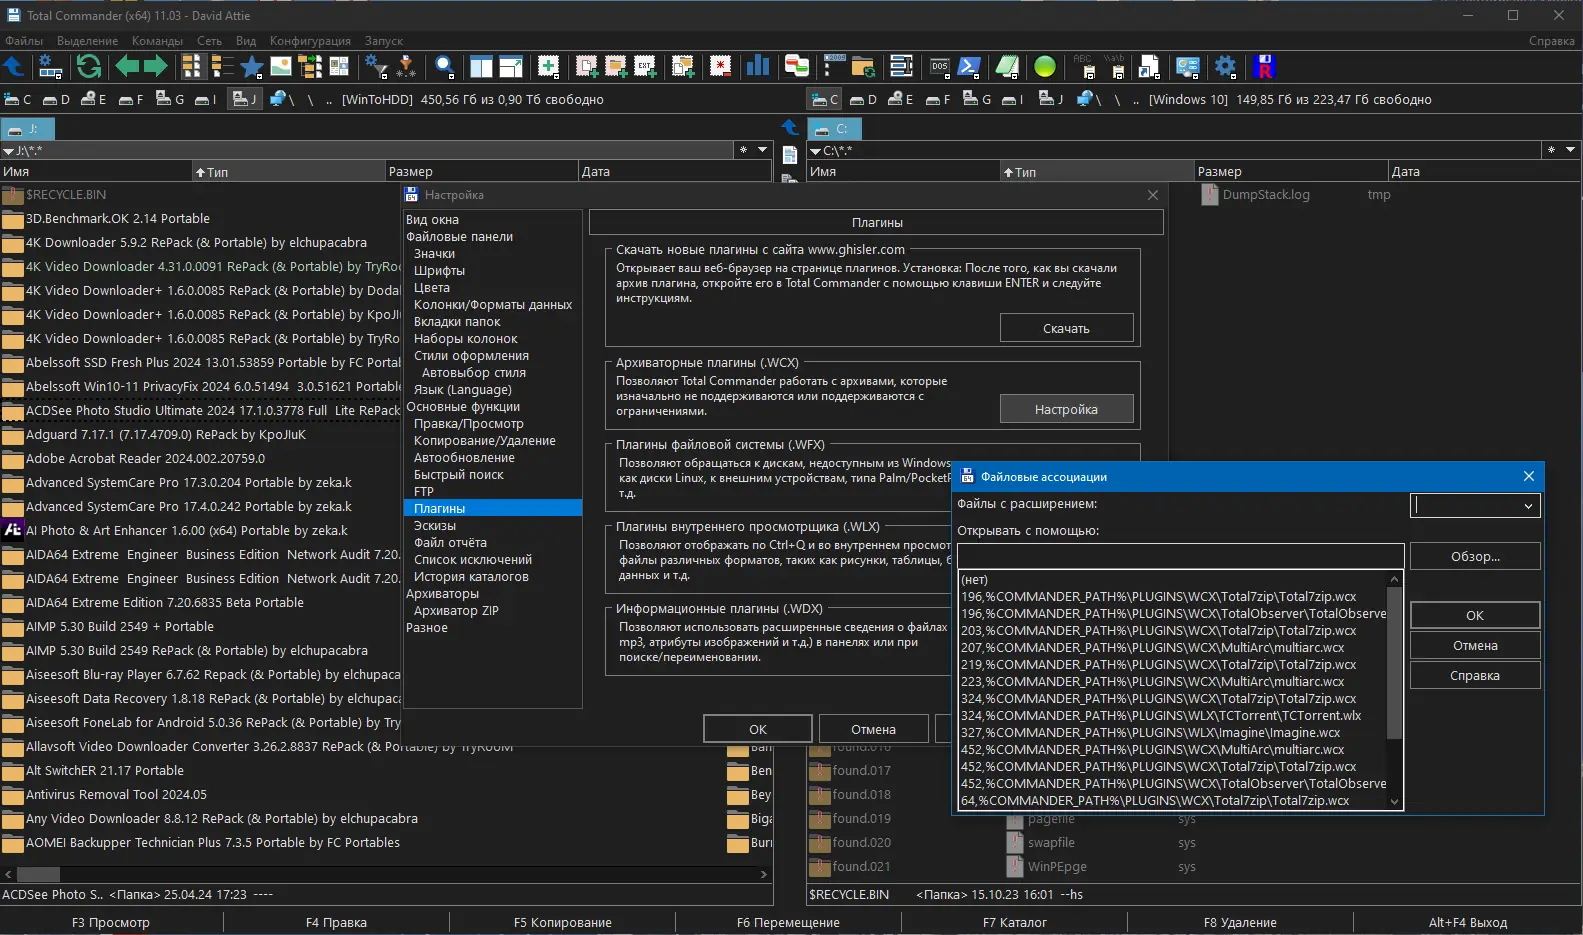Click the green Refresh panel icon
The height and width of the screenshot is (935, 1583).
88,67
